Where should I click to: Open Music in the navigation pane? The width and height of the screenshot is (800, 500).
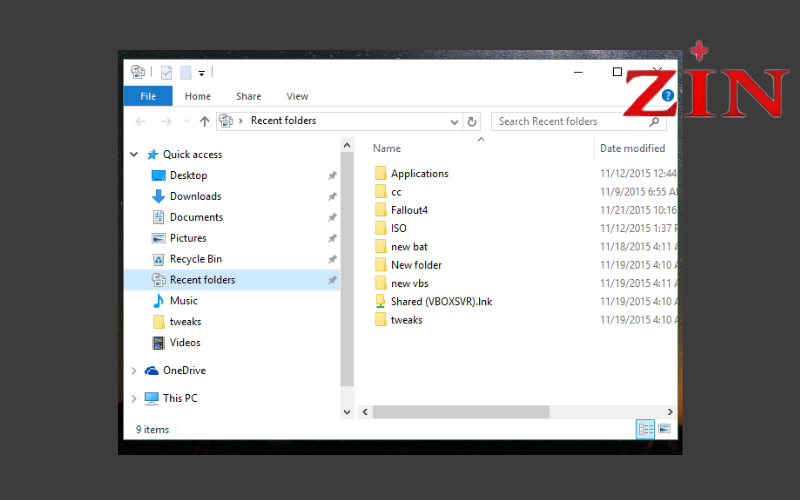pyautogui.click(x=184, y=301)
